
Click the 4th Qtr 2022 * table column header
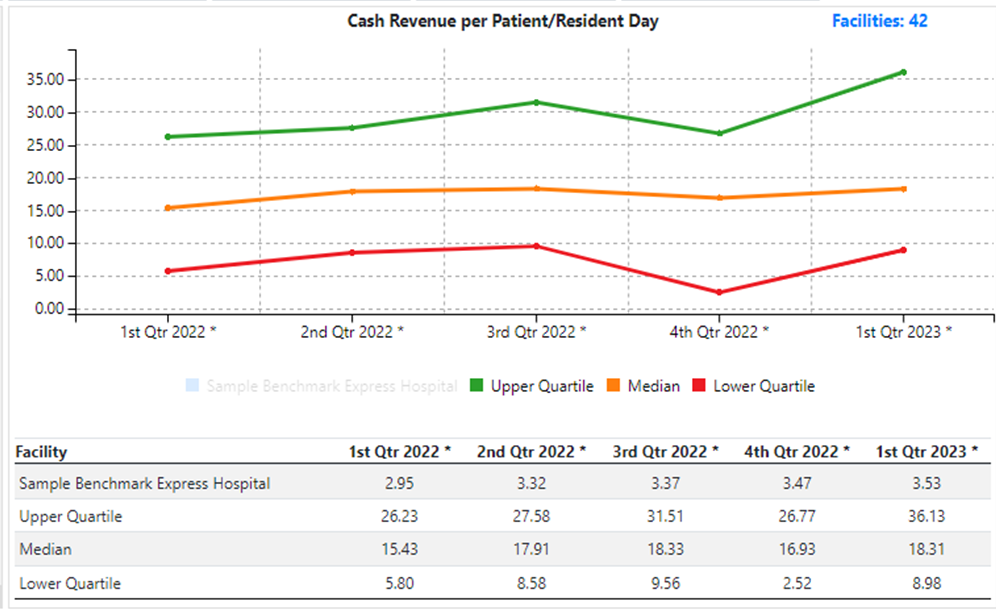tap(797, 452)
